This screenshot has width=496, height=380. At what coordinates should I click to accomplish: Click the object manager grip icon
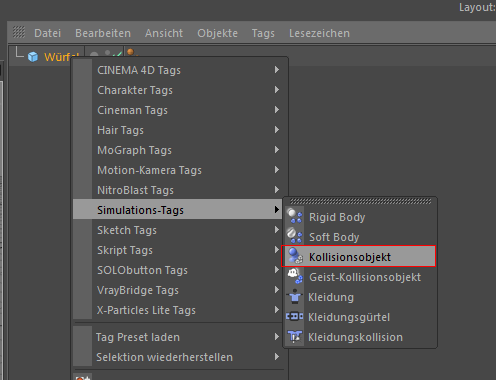pos(19,32)
